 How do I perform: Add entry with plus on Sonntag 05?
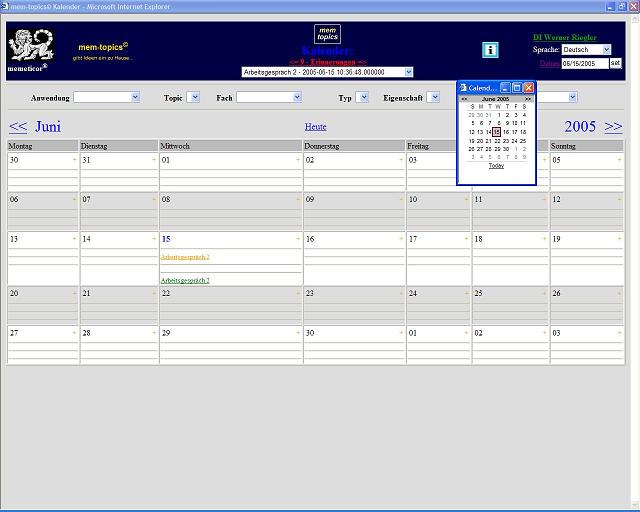(x=619, y=160)
